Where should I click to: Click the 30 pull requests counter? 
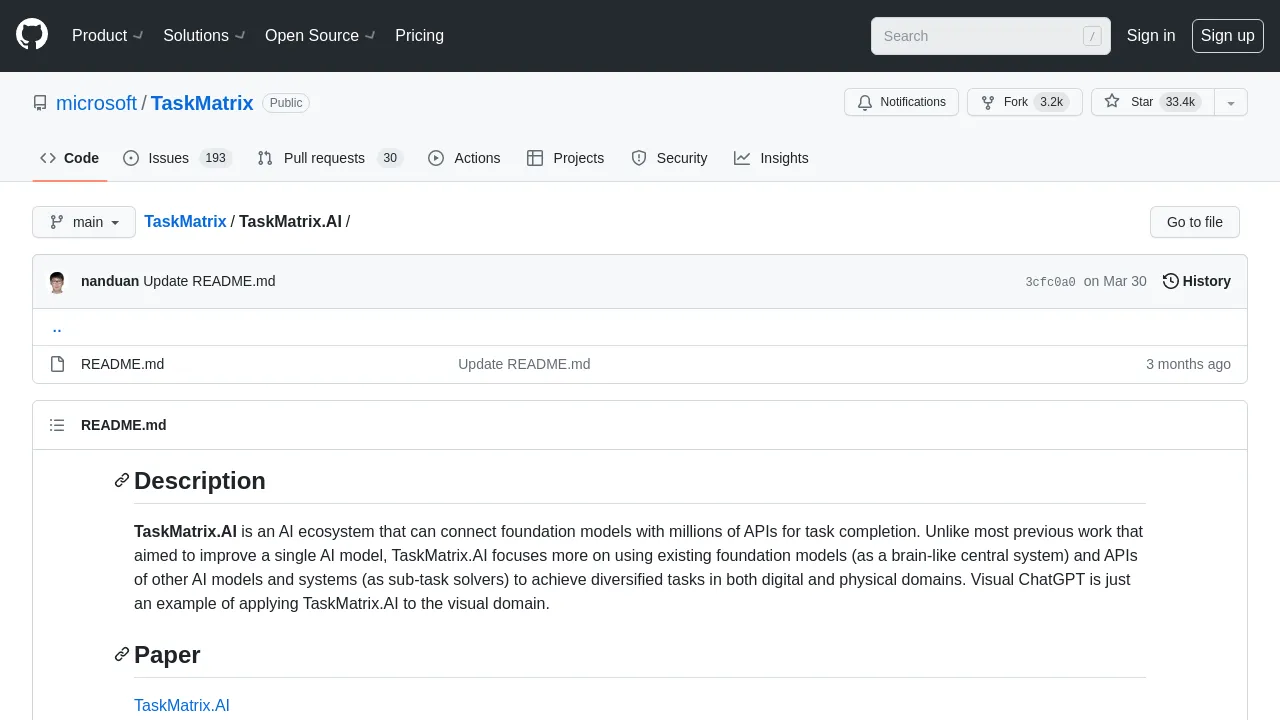pos(390,158)
